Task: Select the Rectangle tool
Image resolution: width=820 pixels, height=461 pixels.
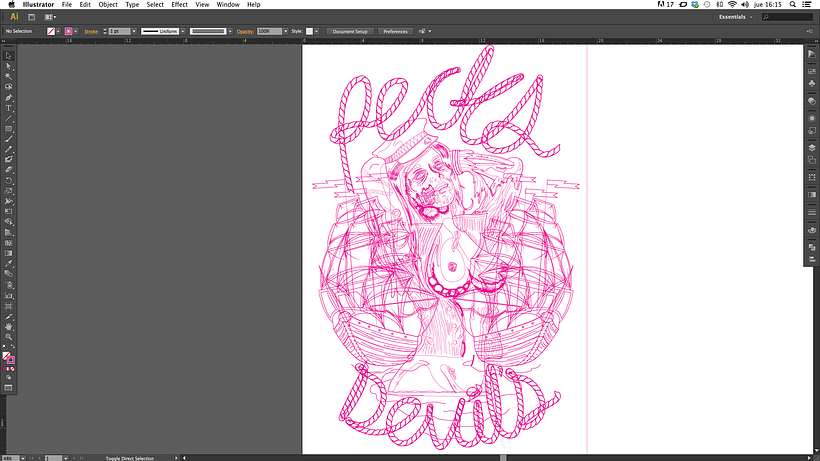Action: click(8, 129)
